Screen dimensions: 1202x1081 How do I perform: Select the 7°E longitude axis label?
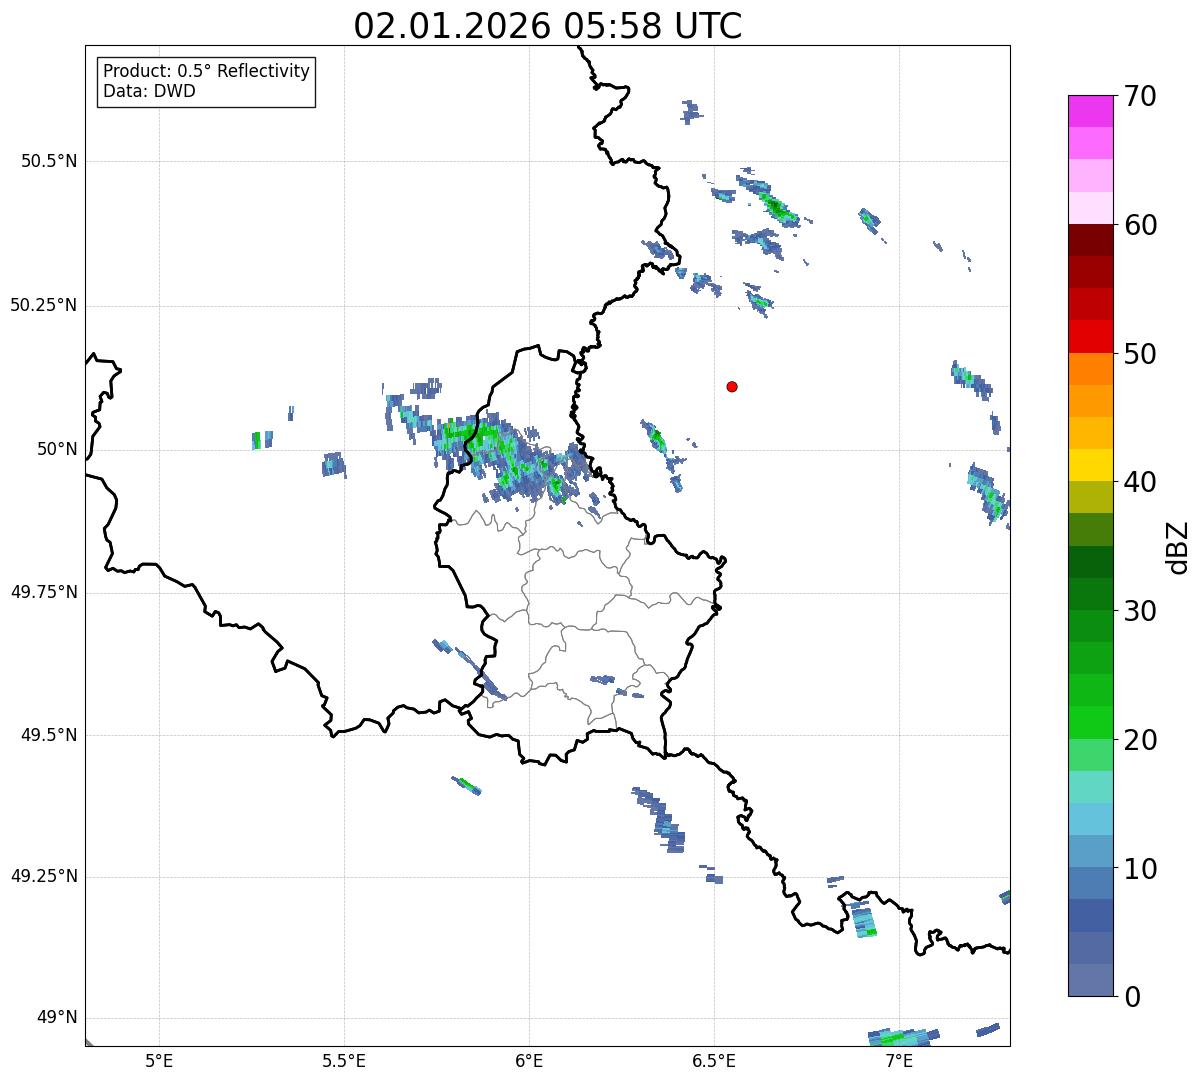(x=899, y=1060)
